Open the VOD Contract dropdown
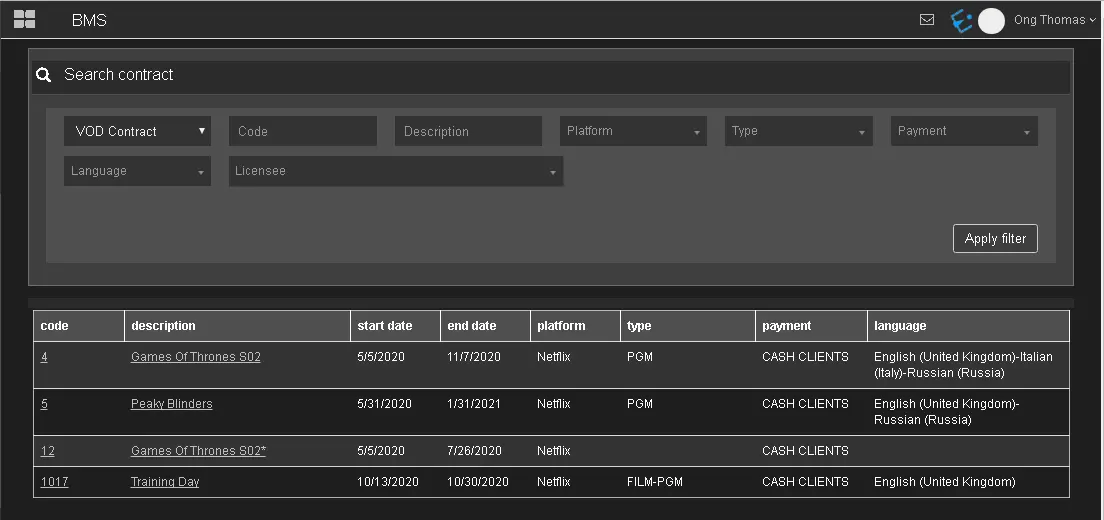Viewport: 1104px width, 520px height. [x=137, y=131]
